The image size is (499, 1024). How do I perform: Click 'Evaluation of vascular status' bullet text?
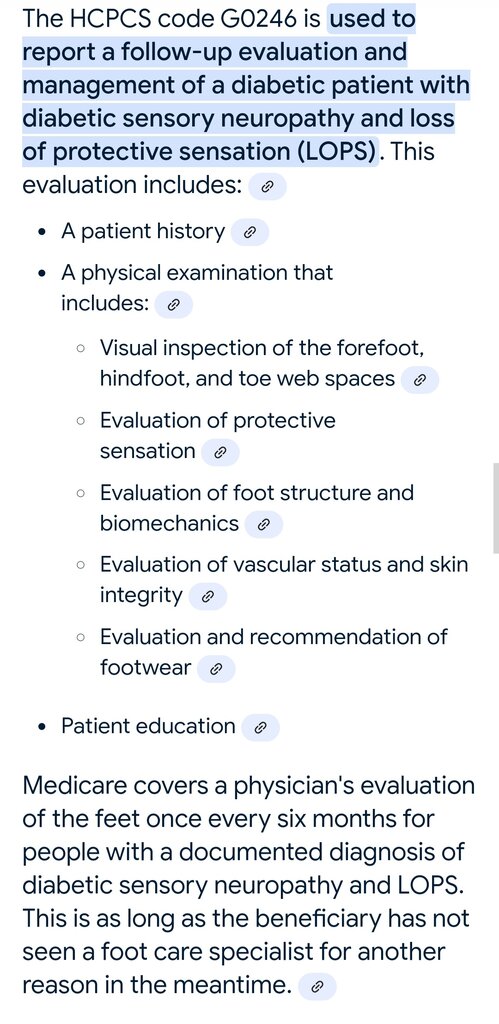(x=283, y=564)
